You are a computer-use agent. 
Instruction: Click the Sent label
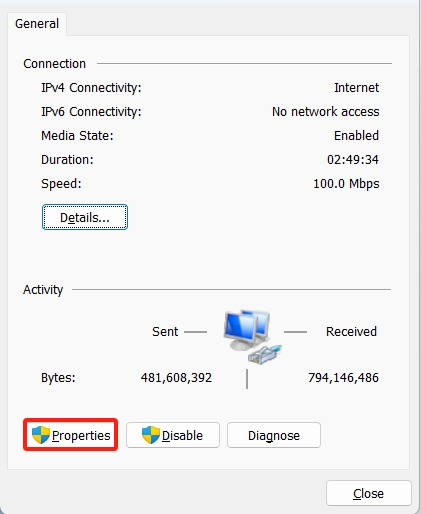[165, 332]
